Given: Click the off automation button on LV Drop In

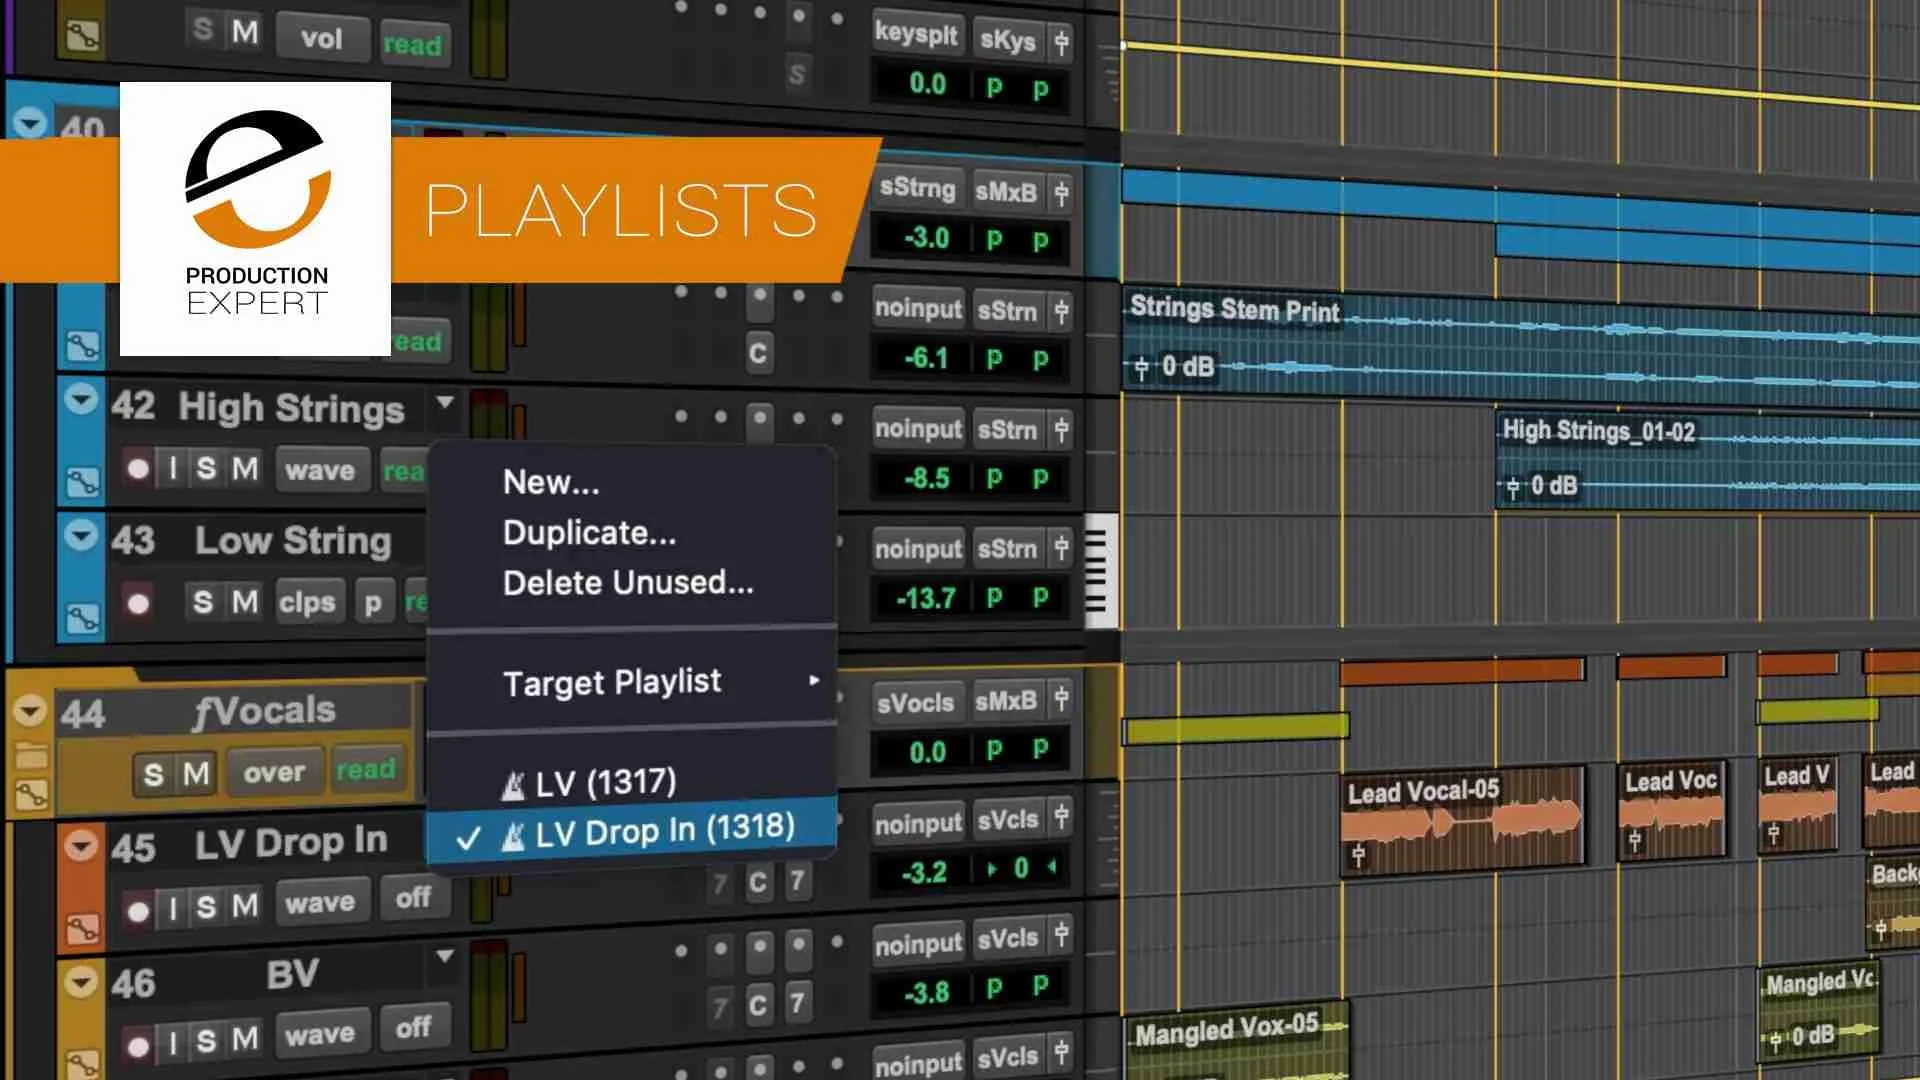Looking at the screenshot, I should [x=415, y=898].
